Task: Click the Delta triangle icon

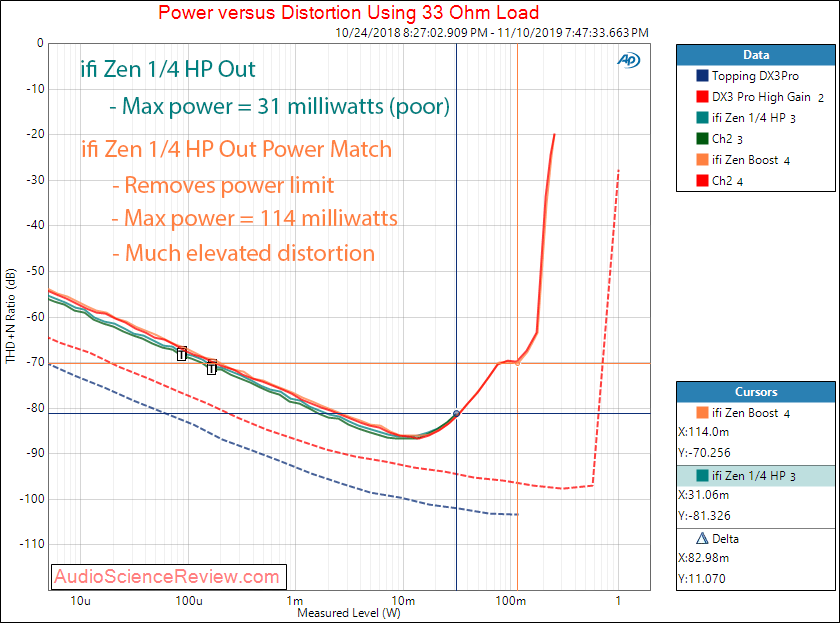Action: pyautogui.click(x=702, y=538)
